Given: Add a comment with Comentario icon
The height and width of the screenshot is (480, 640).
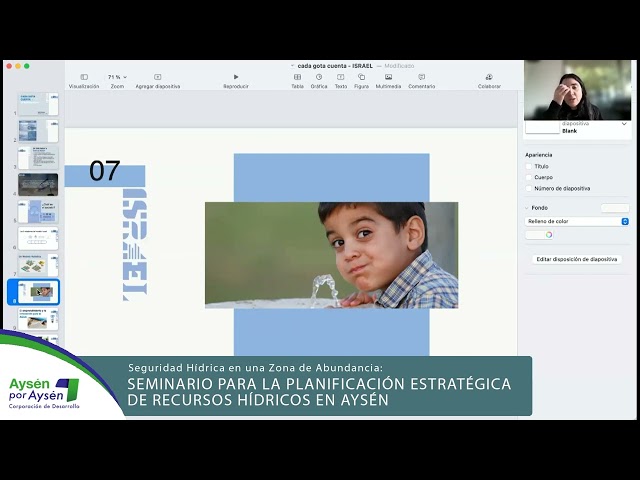Looking at the screenshot, I should coord(422,77).
